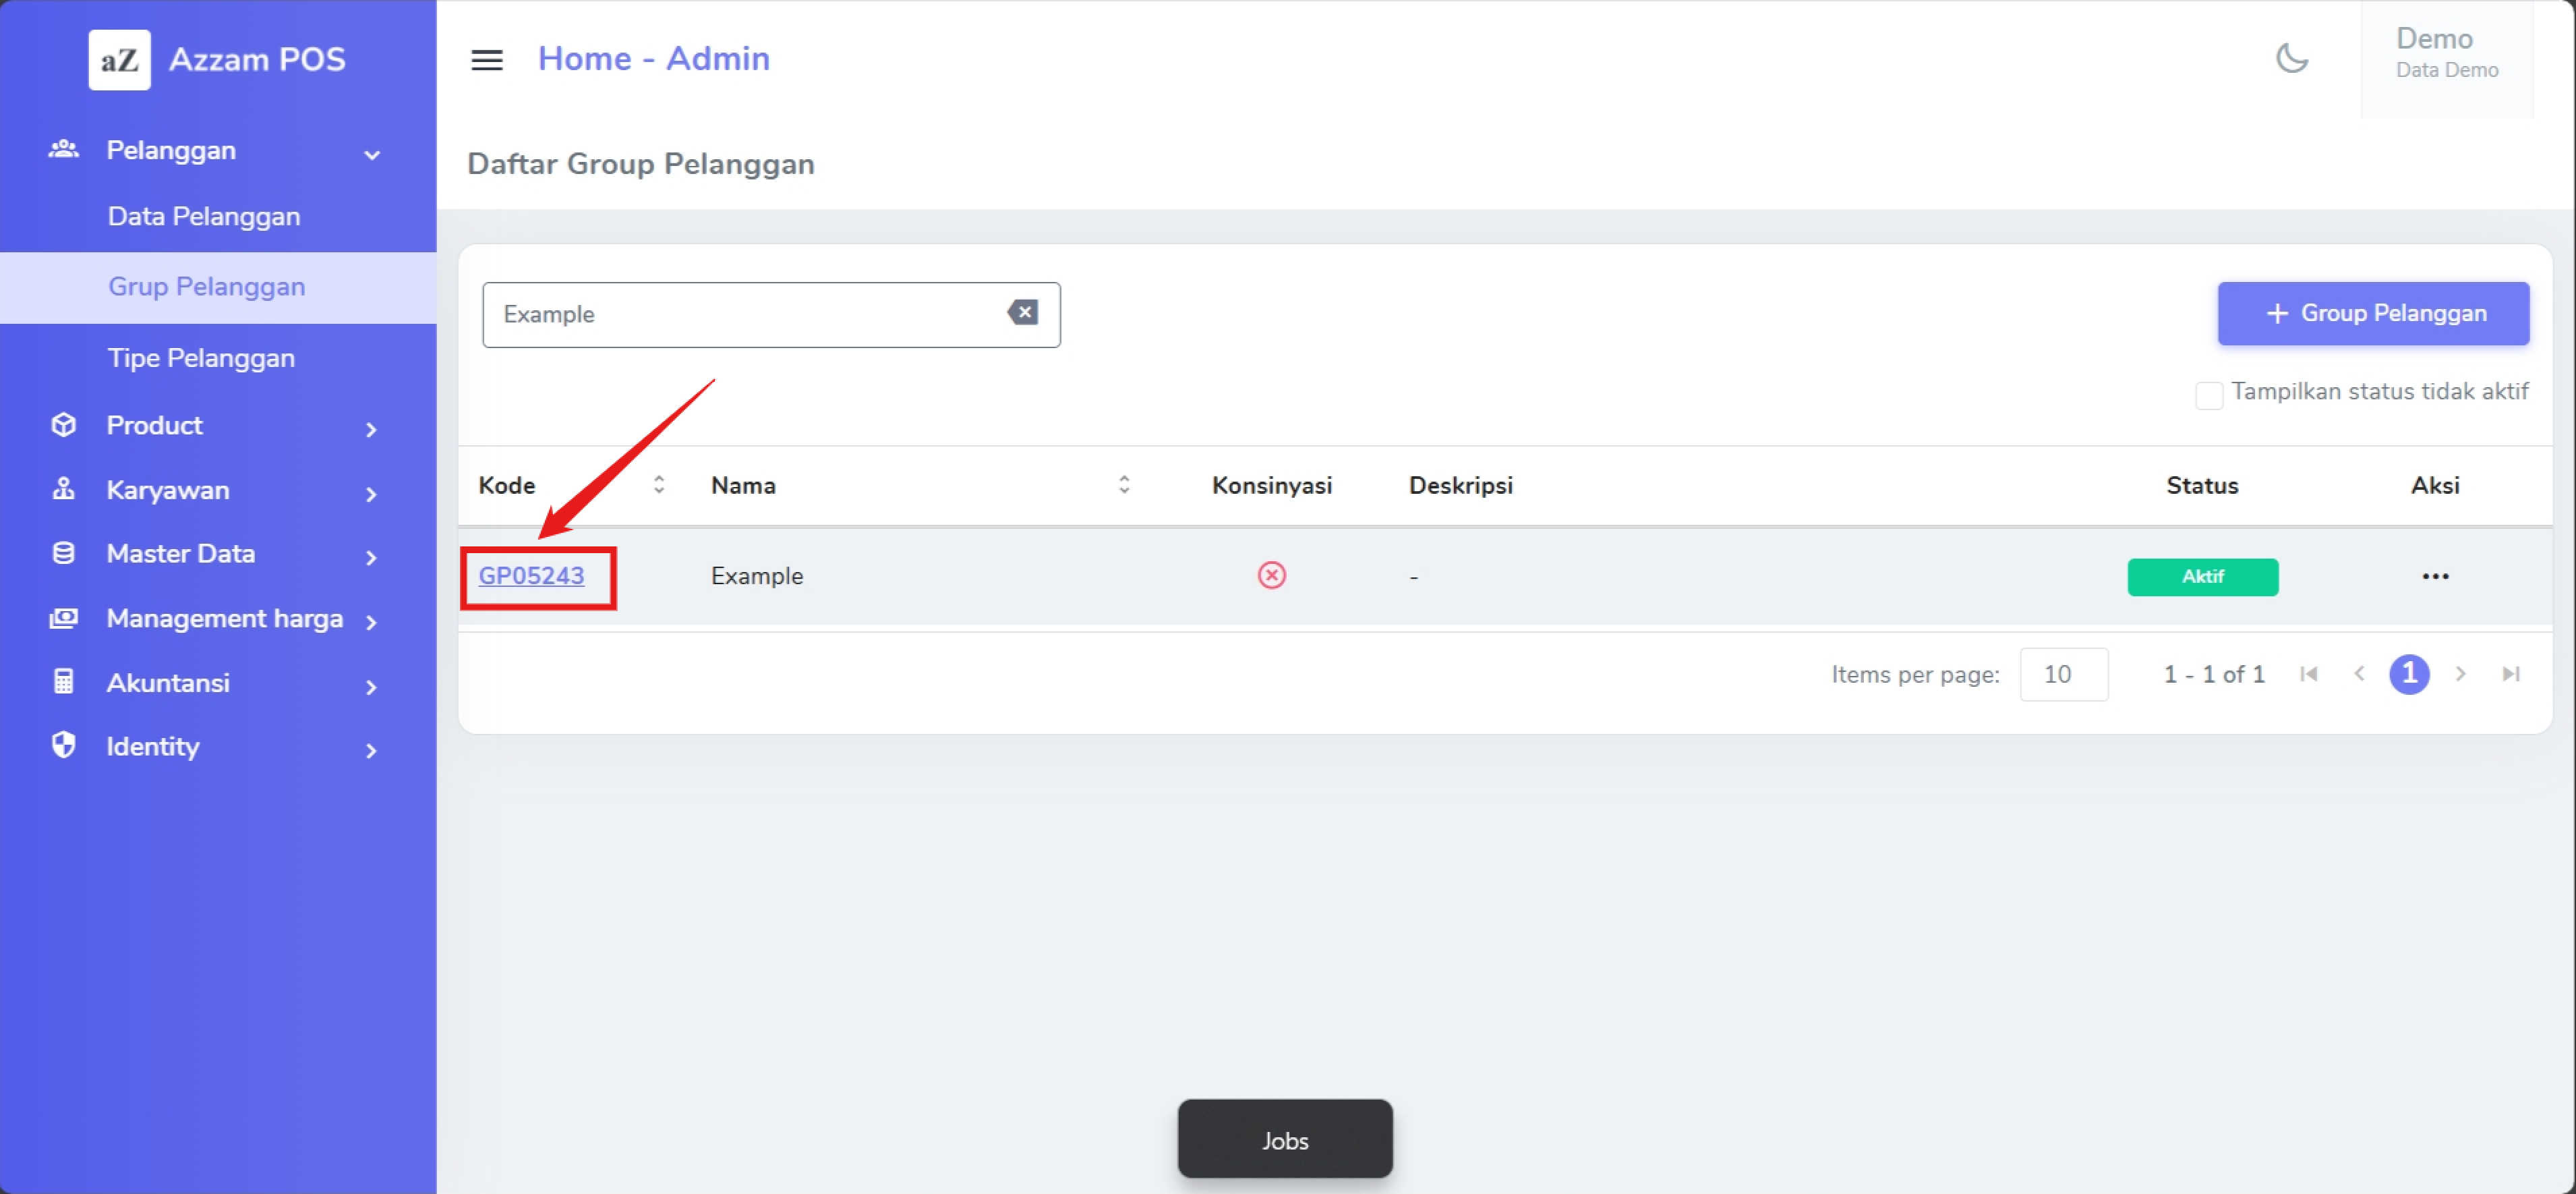Toggle dark mode moon icon

2292,58
